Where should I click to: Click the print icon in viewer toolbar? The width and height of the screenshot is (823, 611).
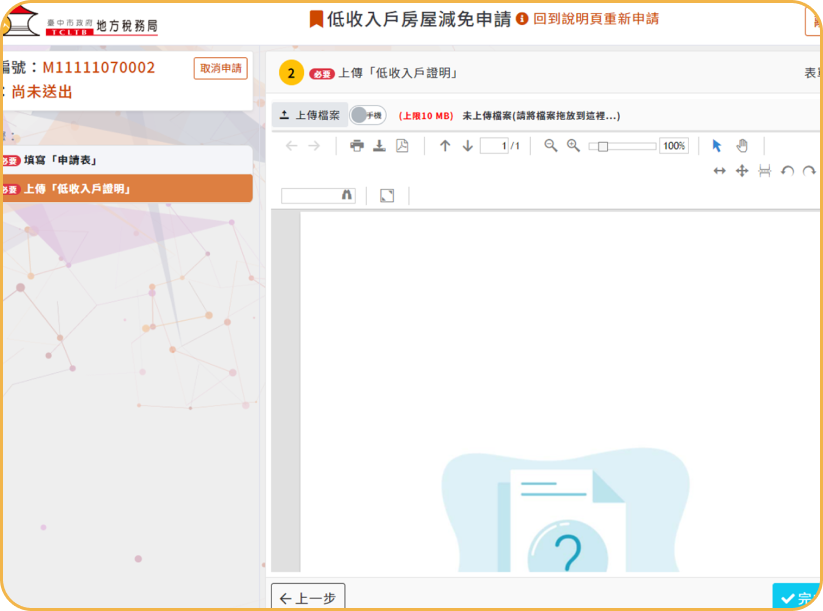point(357,146)
